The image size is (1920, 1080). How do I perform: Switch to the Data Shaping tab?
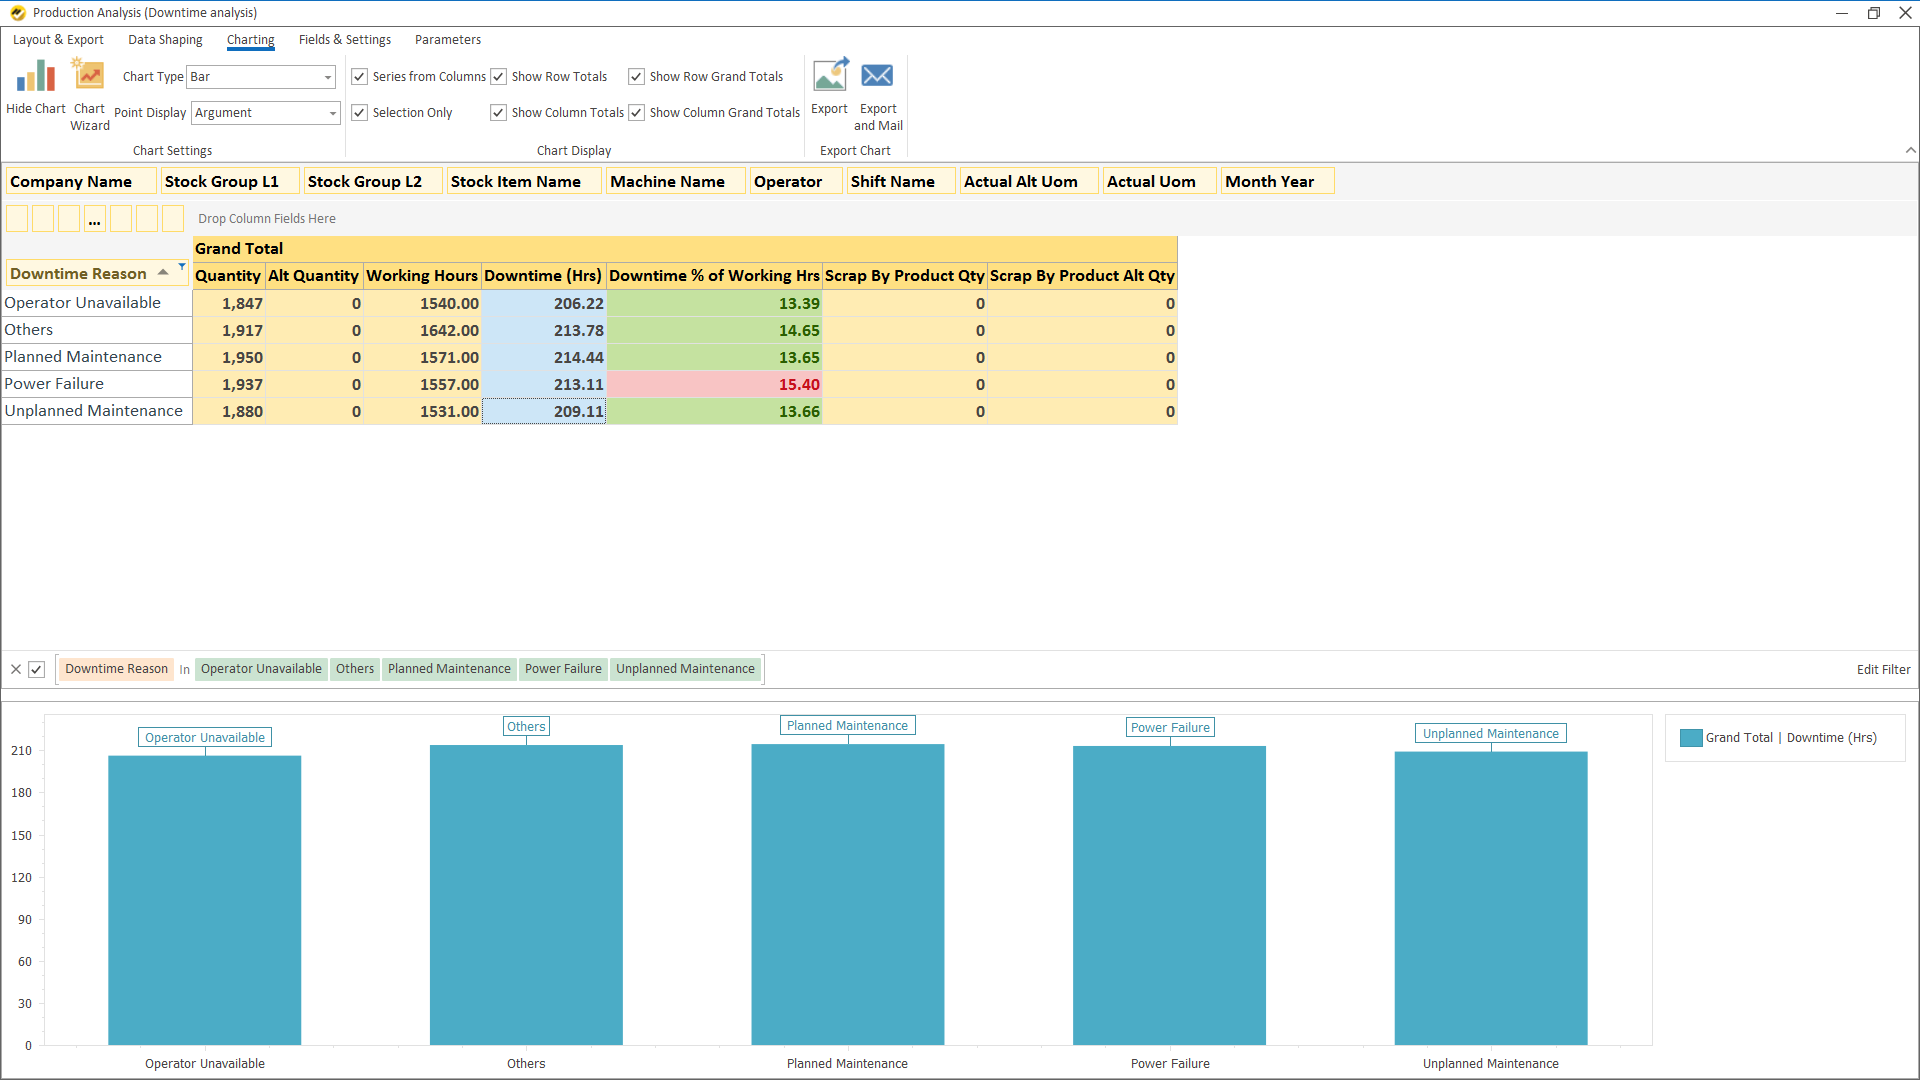pyautogui.click(x=165, y=40)
